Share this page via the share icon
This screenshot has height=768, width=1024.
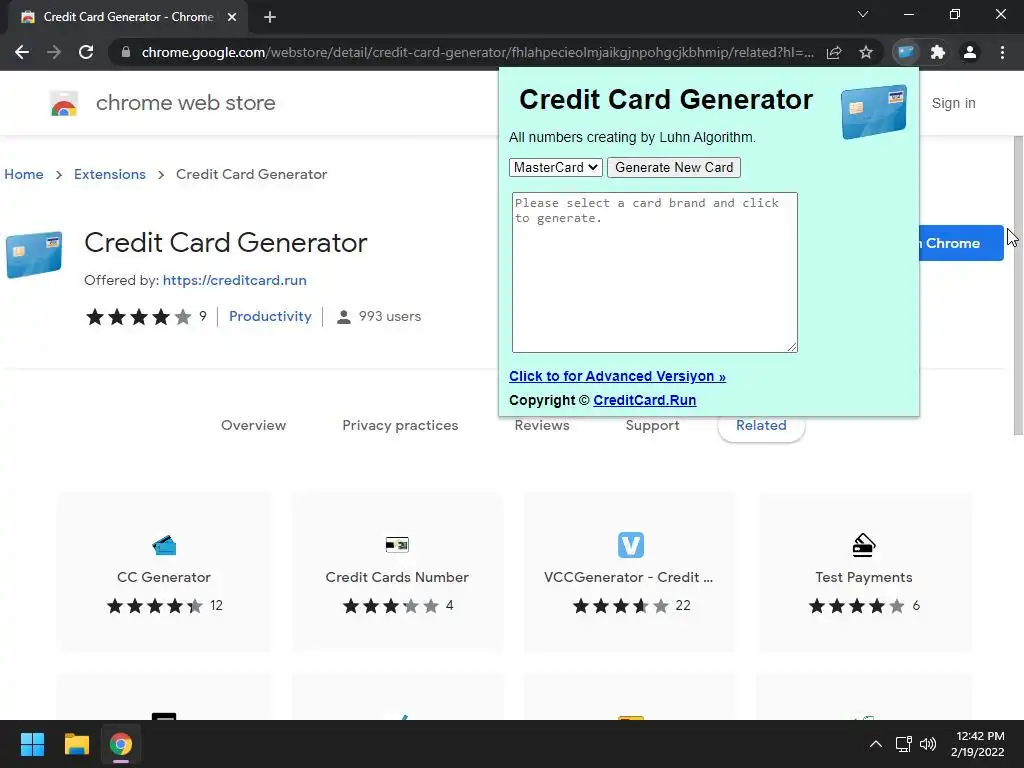tap(834, 52)
